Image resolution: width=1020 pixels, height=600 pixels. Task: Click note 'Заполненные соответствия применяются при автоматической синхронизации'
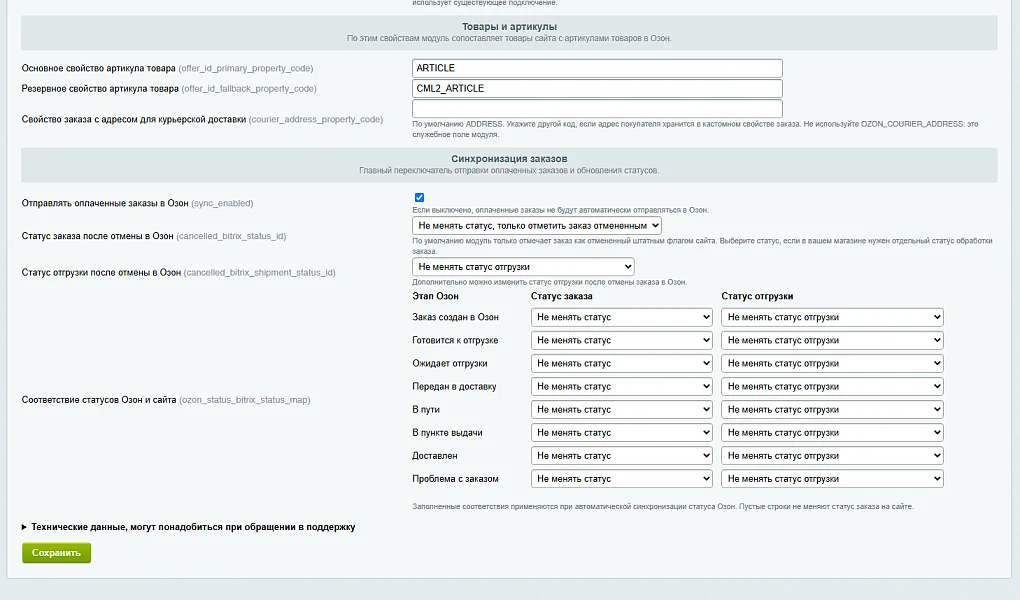coord(662,506)
